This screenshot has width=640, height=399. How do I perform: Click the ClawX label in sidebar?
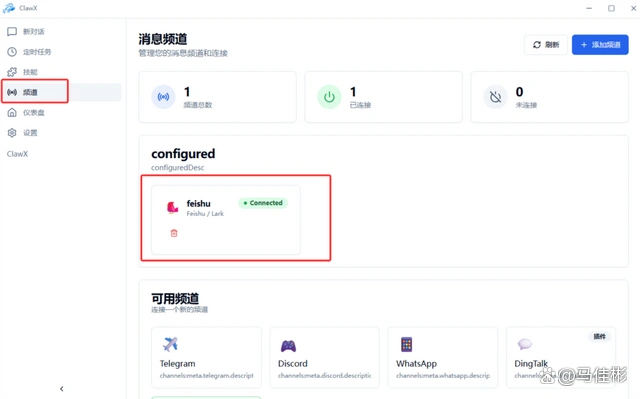pos(17,154)
